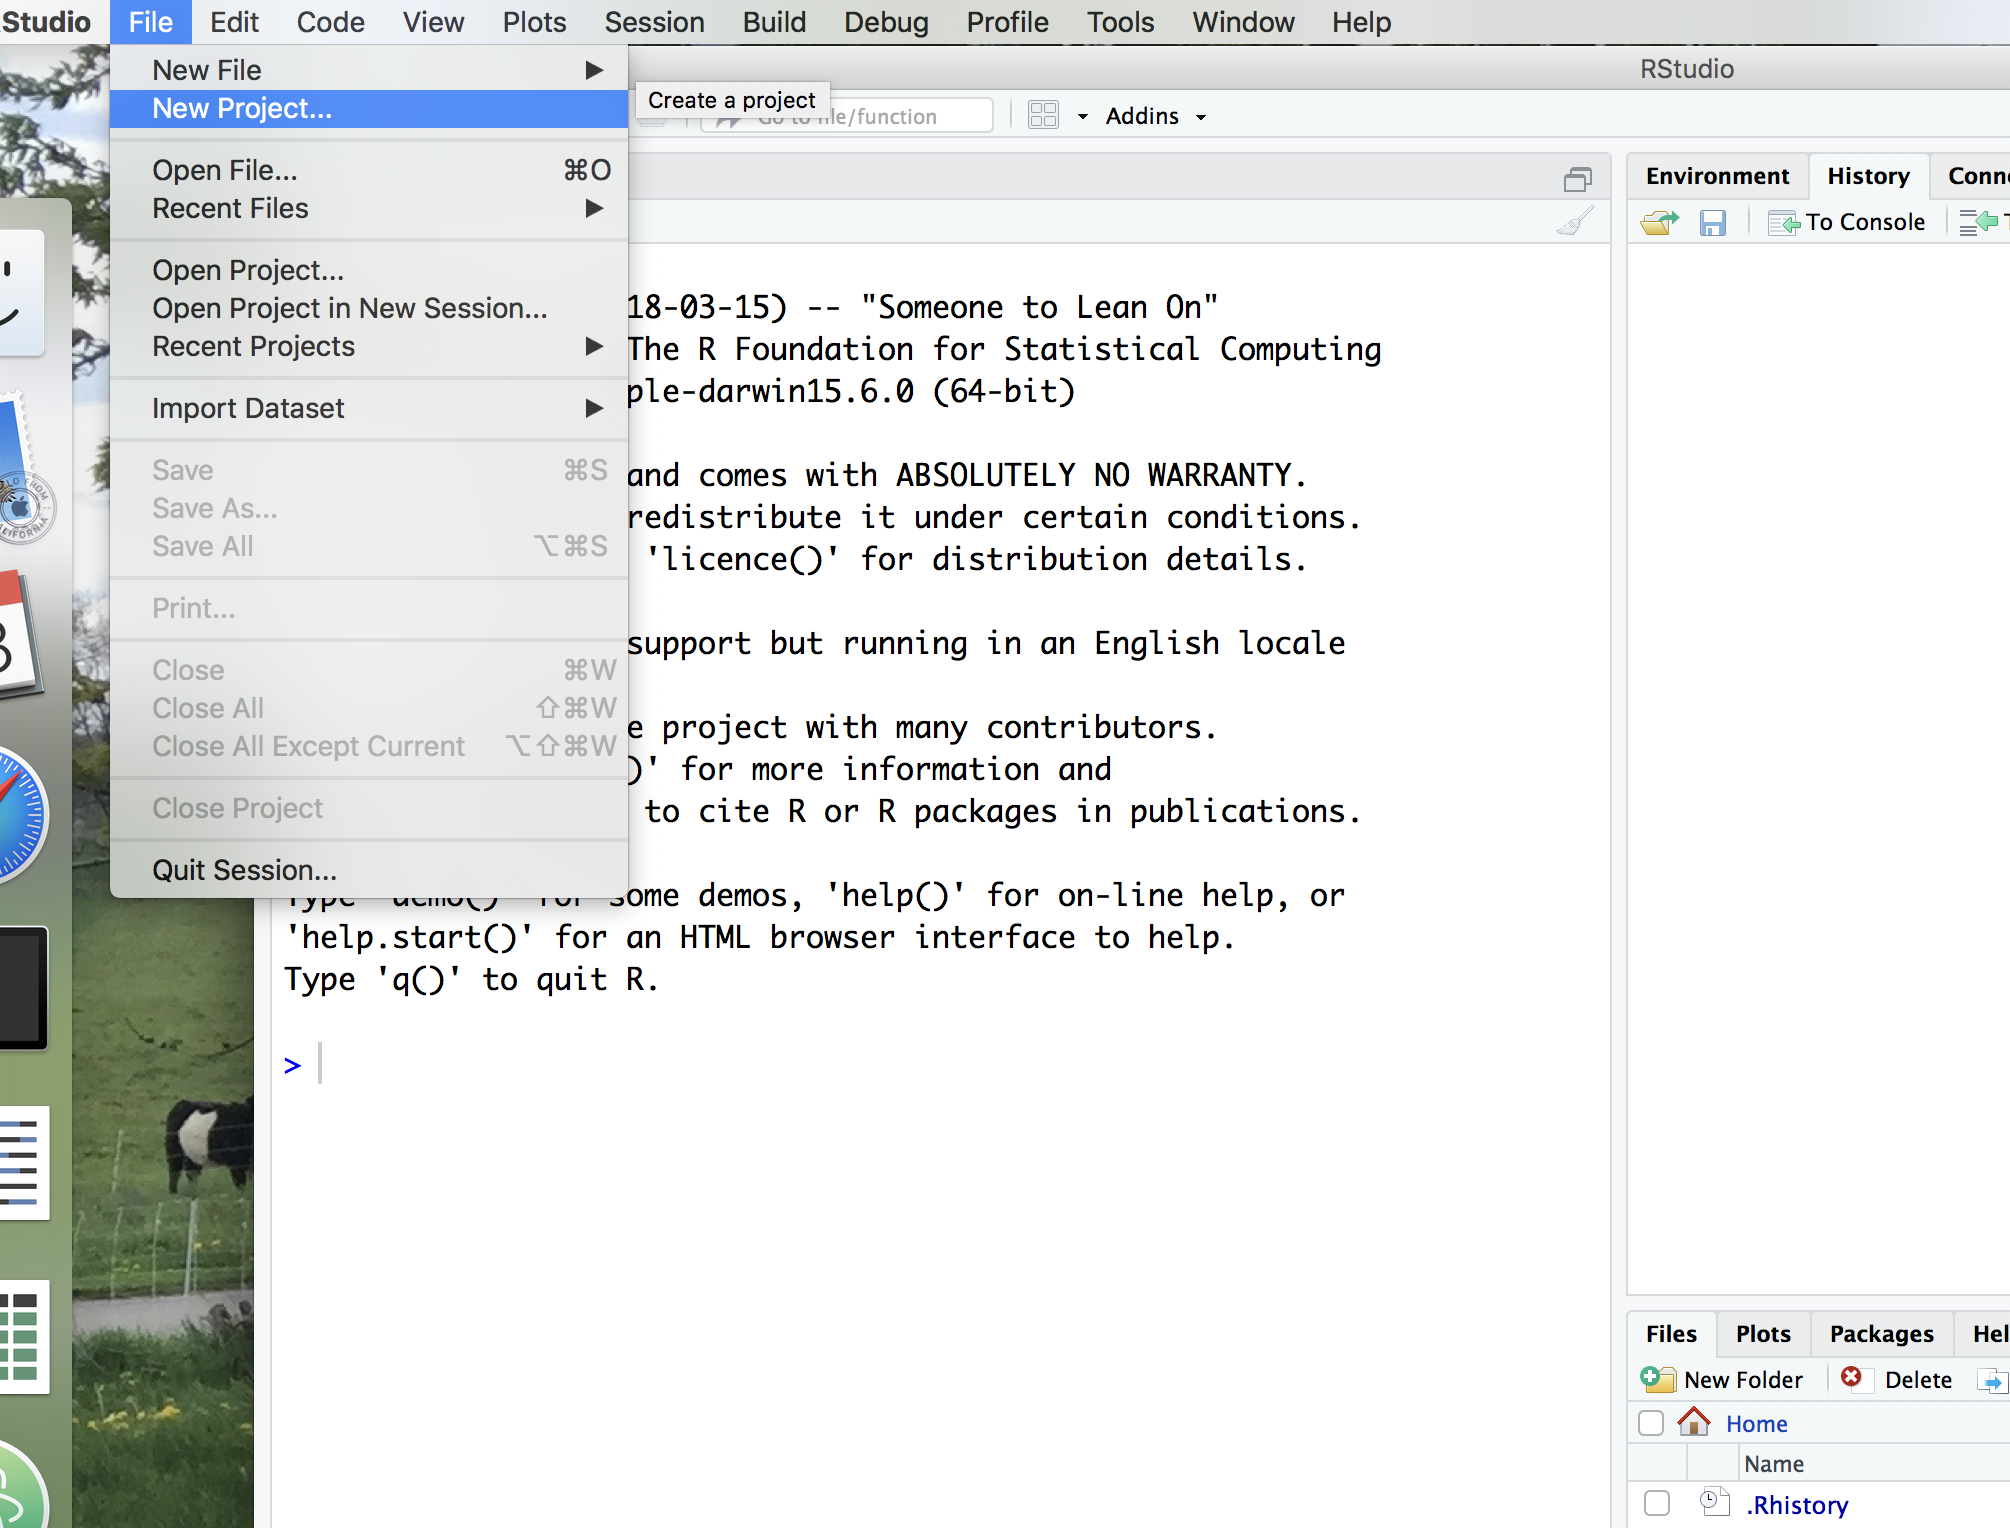Click the Name column header
The height and width of the screenshot is (1528, 2010).
pyautogui.click(x=1774, y=1463)
